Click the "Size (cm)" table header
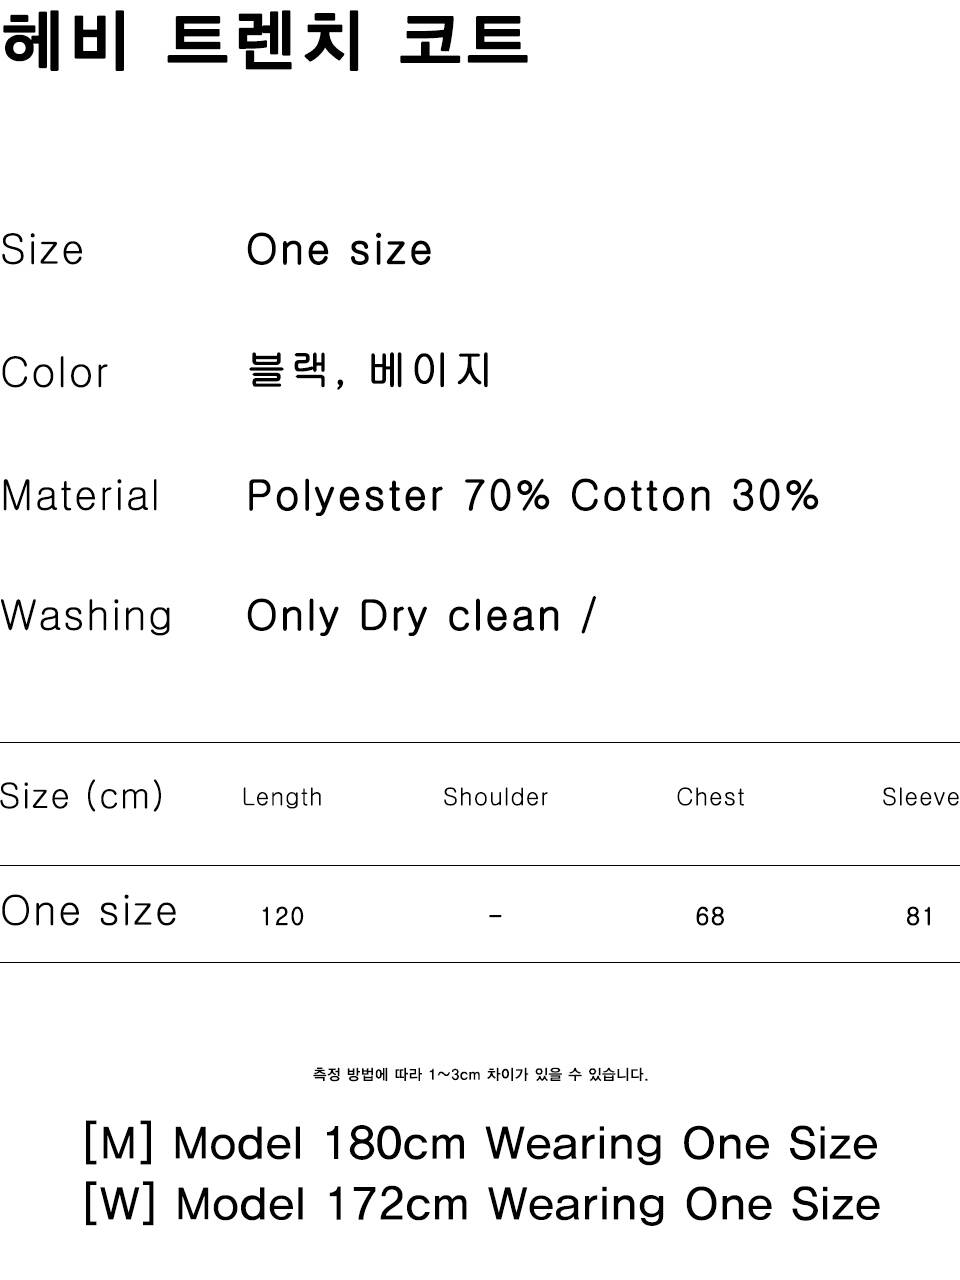The image size is (960, 1280). pyautogui.click(x=81, y=796)
